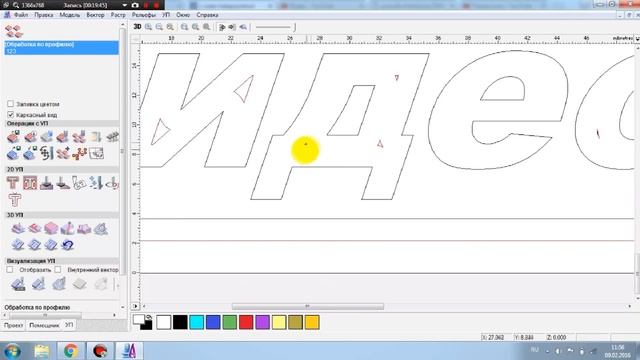Click the horizontal scrollbar below the canvas
Screen dimensions: 640x360
pos(308,306)
